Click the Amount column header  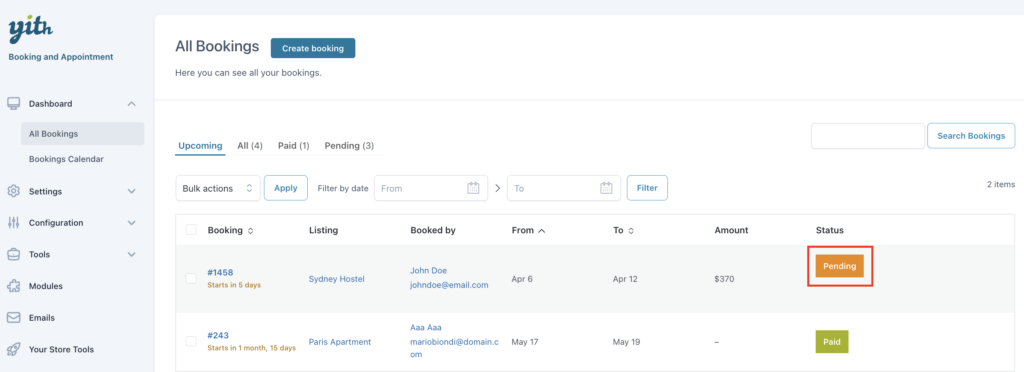pyautogui.click(x=731, y=230)
